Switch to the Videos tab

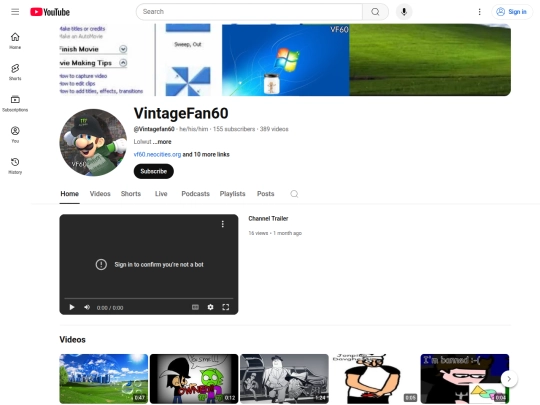click(100, 194)
